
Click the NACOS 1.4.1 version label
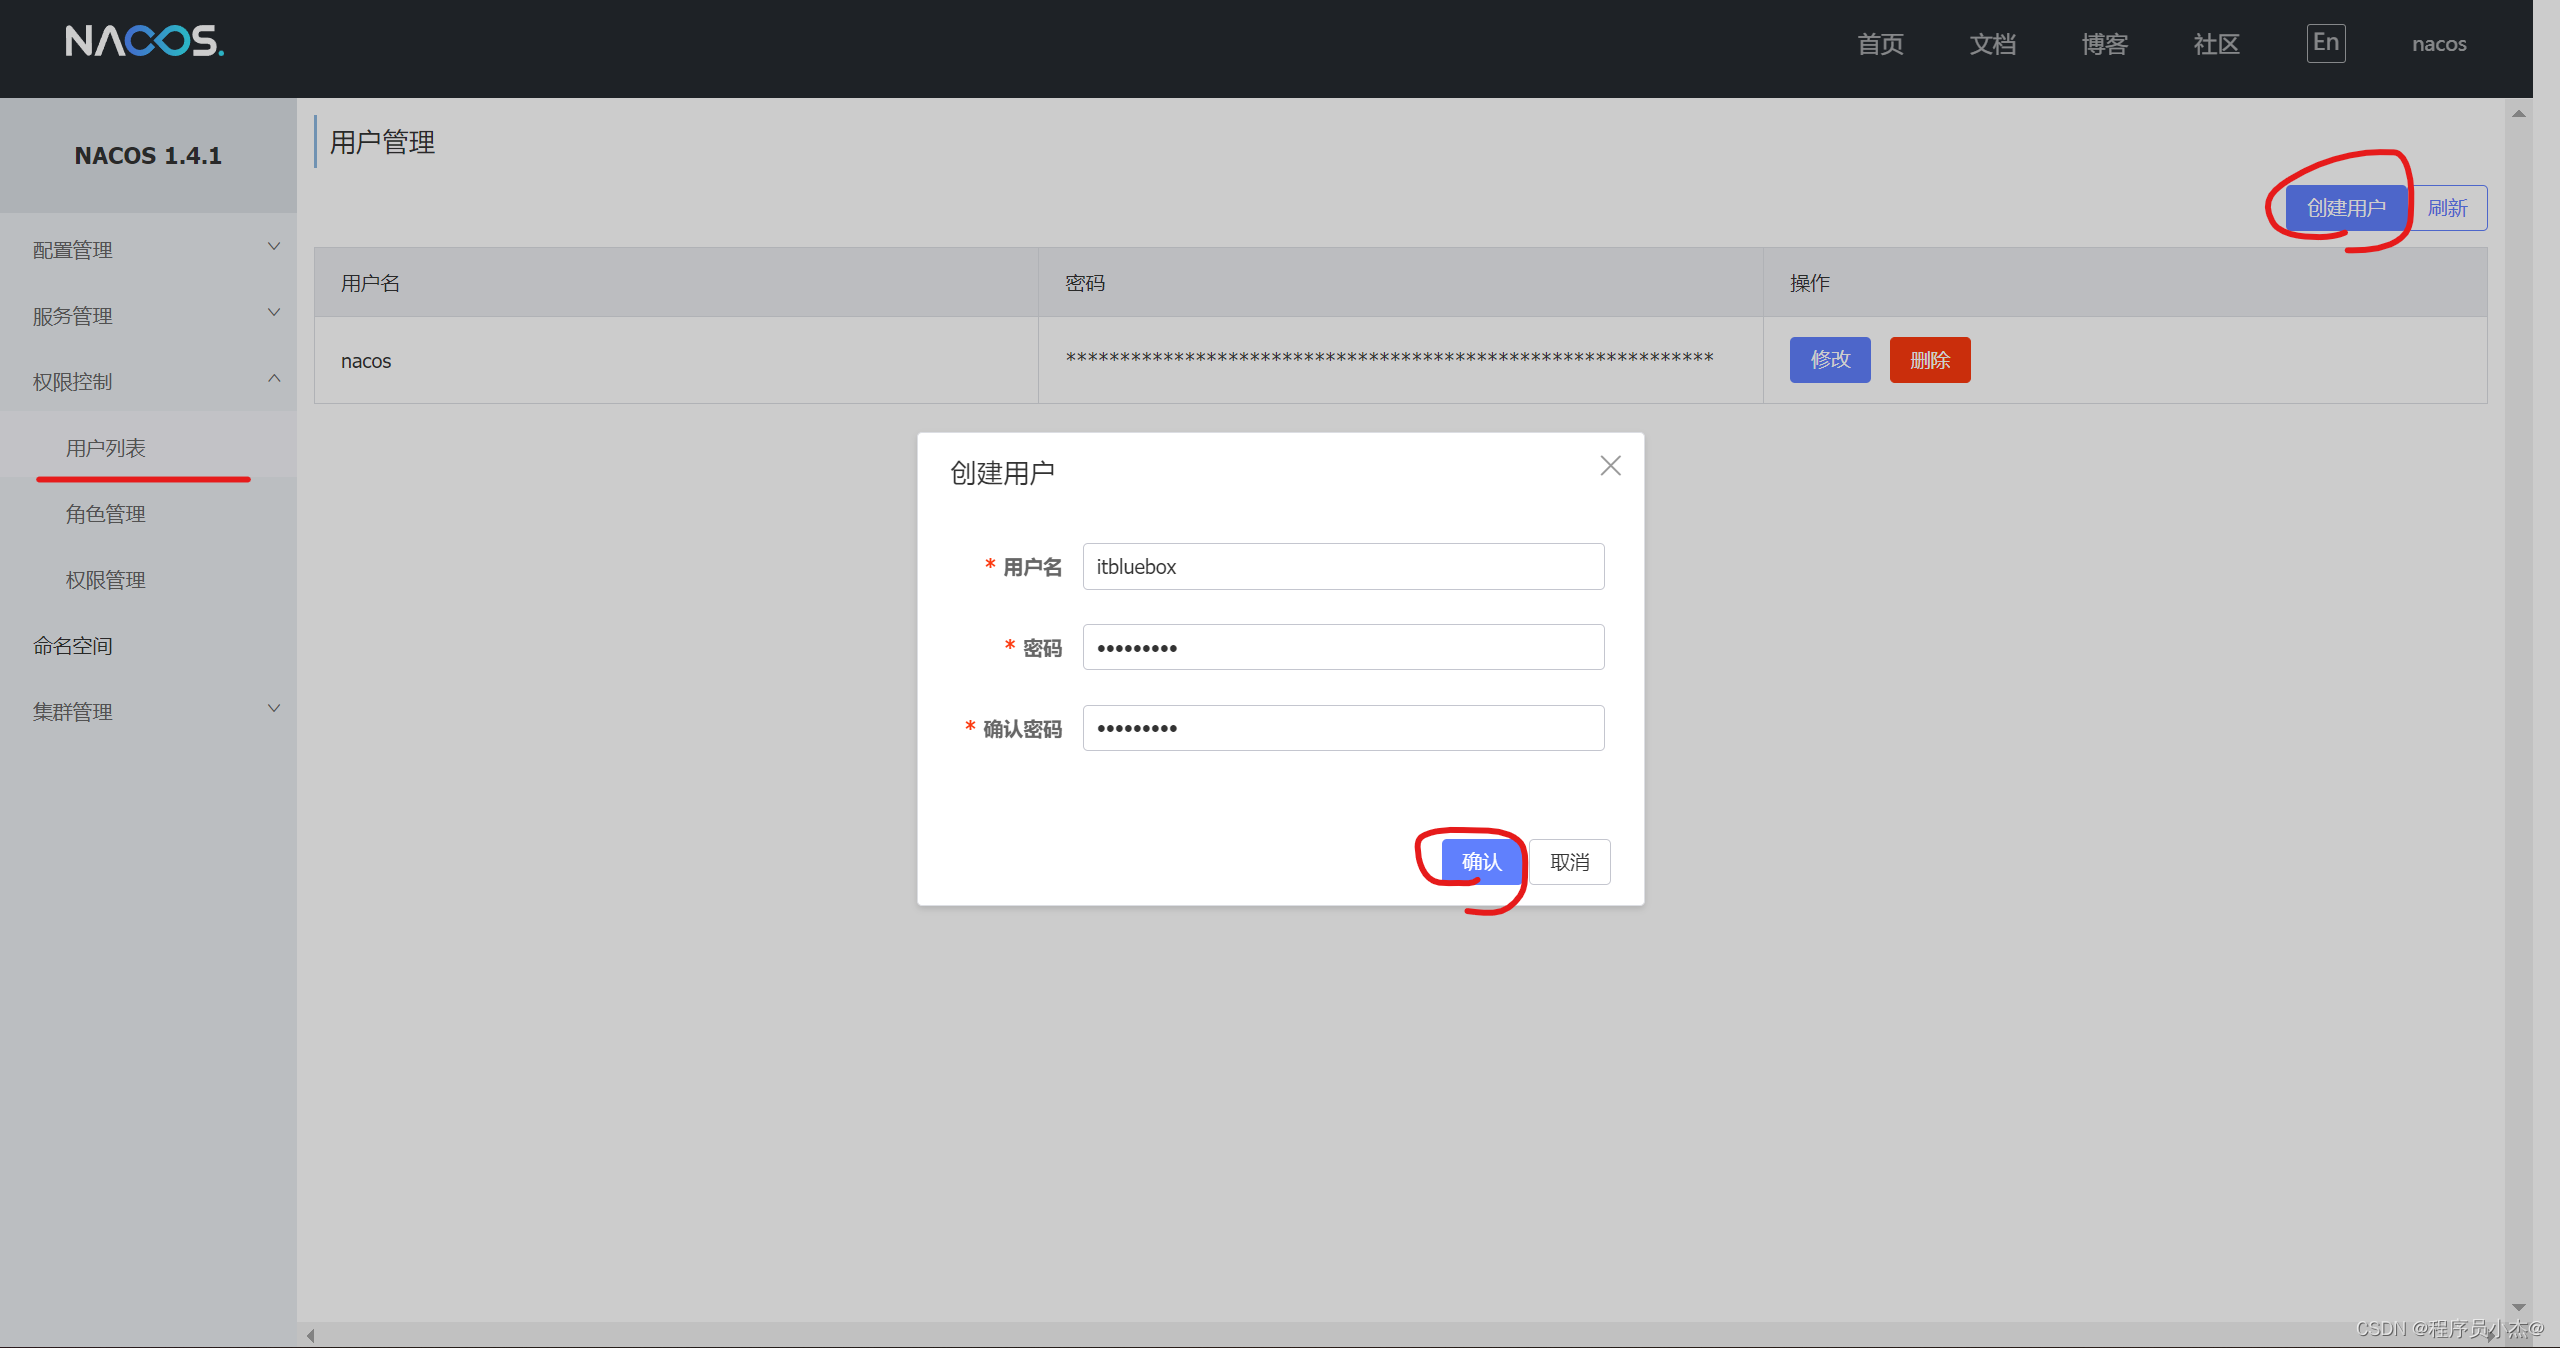point(148,156)
